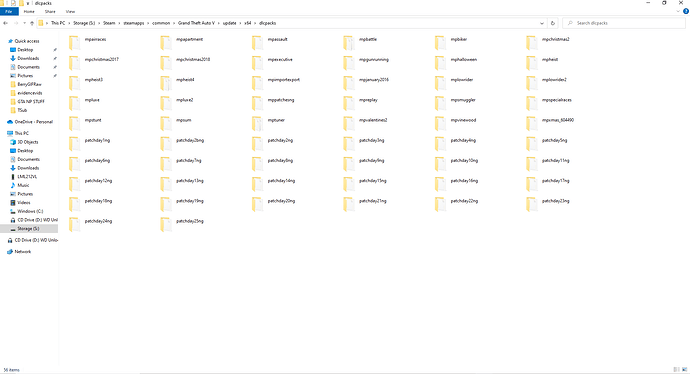The width and height of the screenshot is (690, 374).
Task: Go back with the Back arrow
Action: [6, 23]
